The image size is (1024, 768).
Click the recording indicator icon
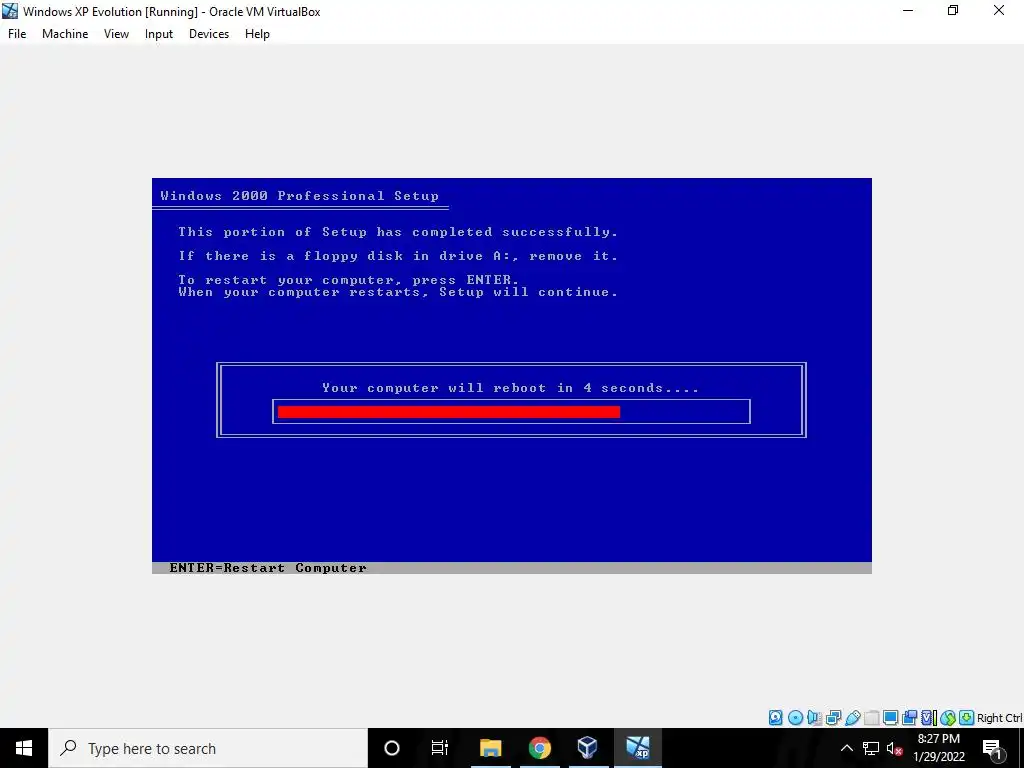pyautogui.click(x=909, y=718)
